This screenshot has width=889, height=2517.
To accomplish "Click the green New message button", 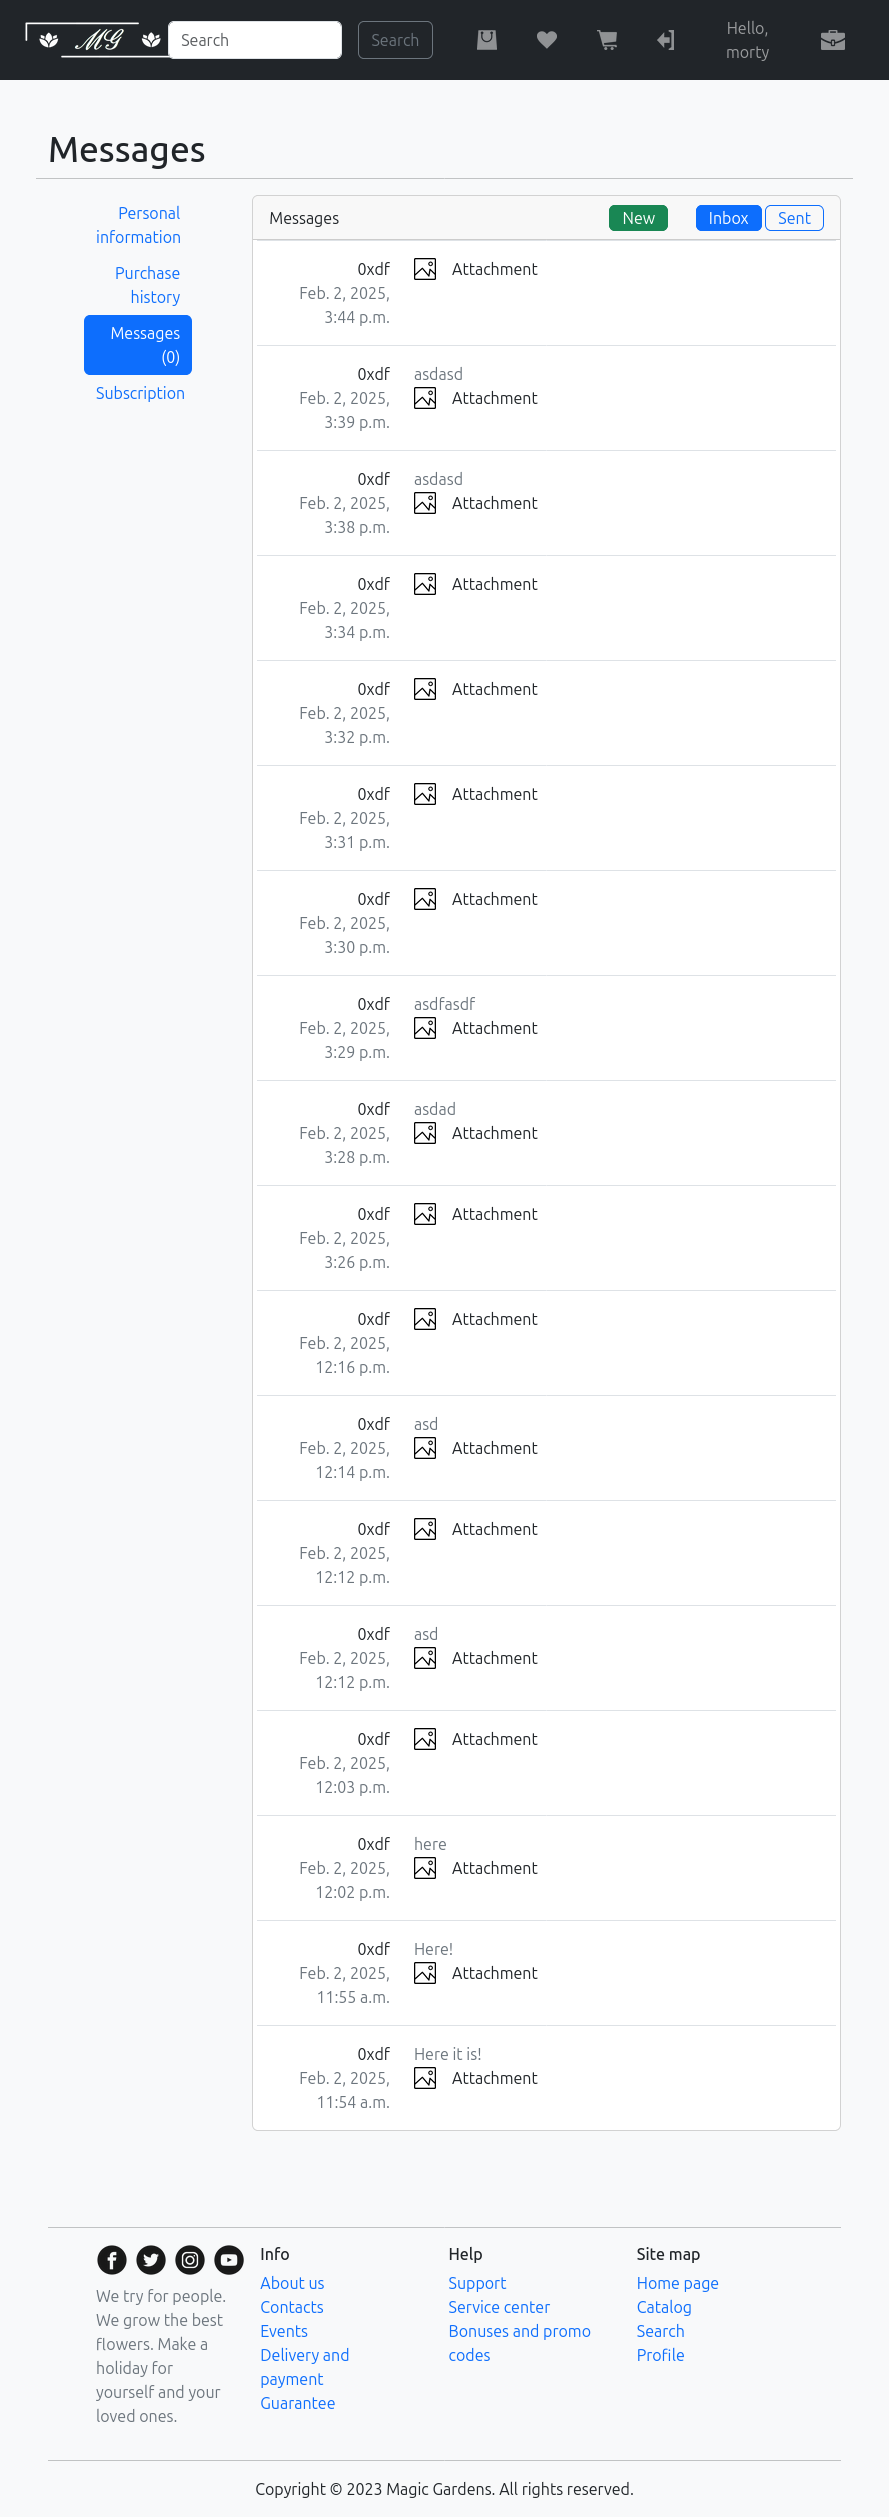I will coord(638,218).
